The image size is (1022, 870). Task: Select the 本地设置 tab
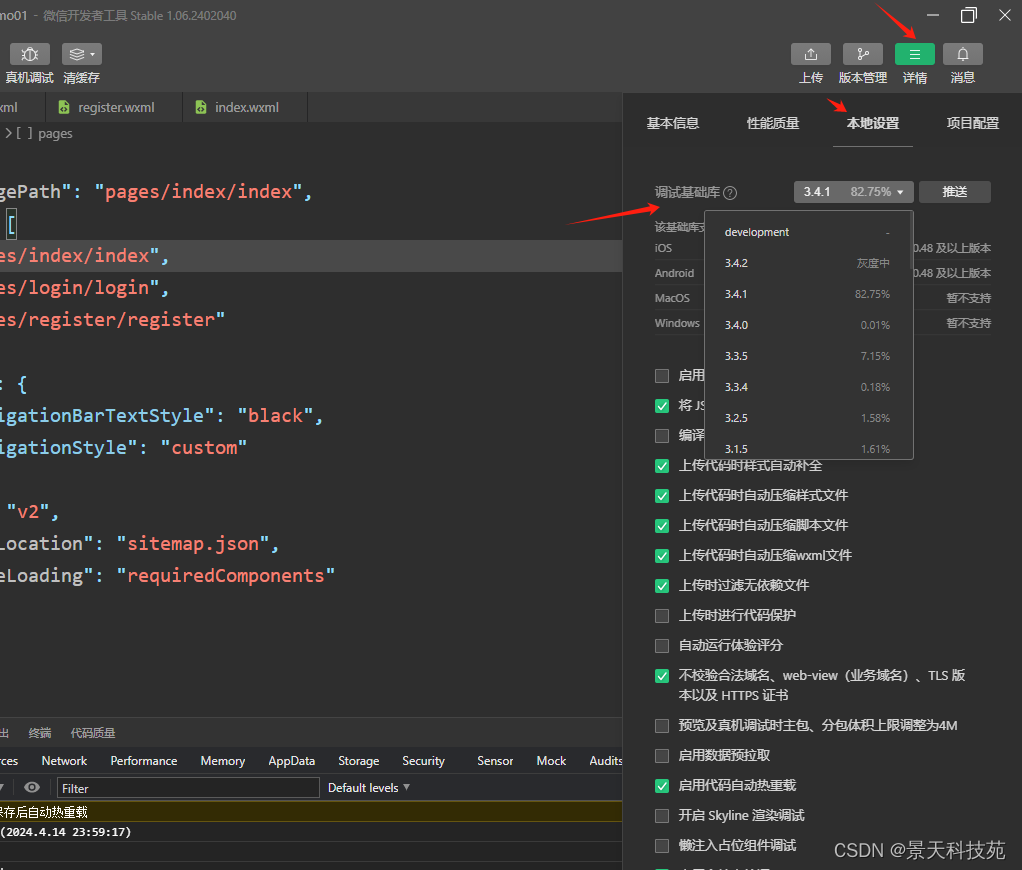pos(873,123)
